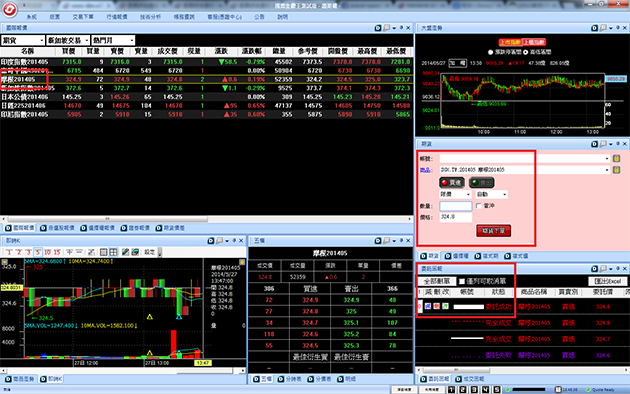Select the 高低區間 radio button
This screenshot has height=394, width=630.
(x=526, y=52)
